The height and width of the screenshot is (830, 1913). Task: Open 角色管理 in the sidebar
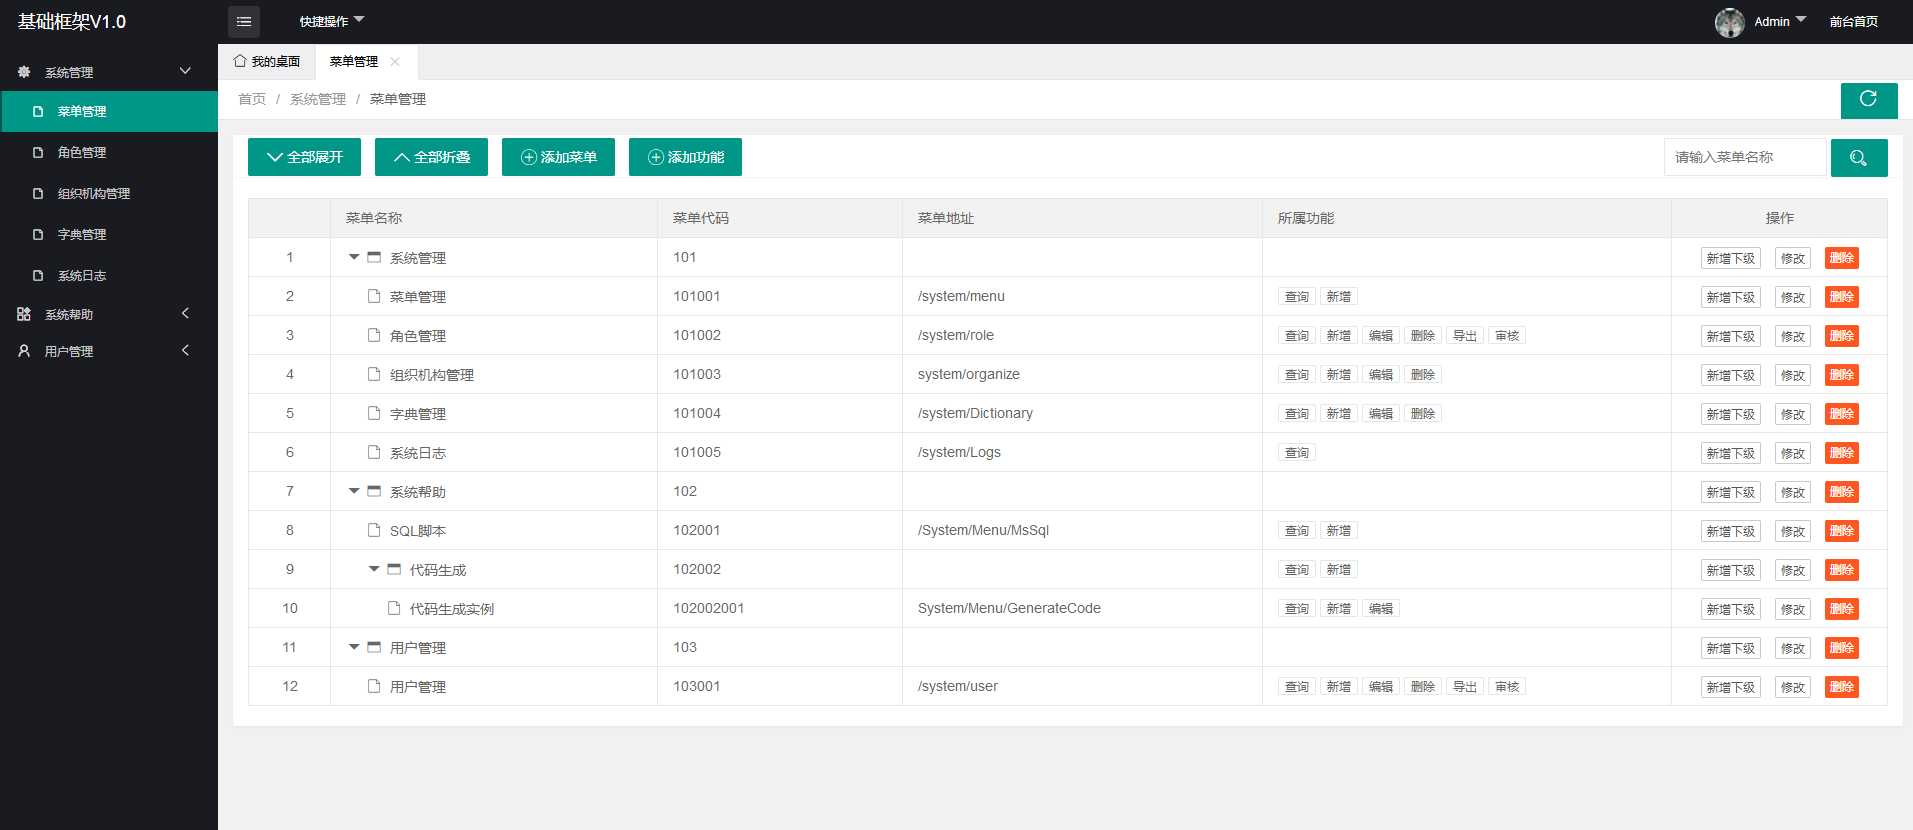click(x=109, y=152)
